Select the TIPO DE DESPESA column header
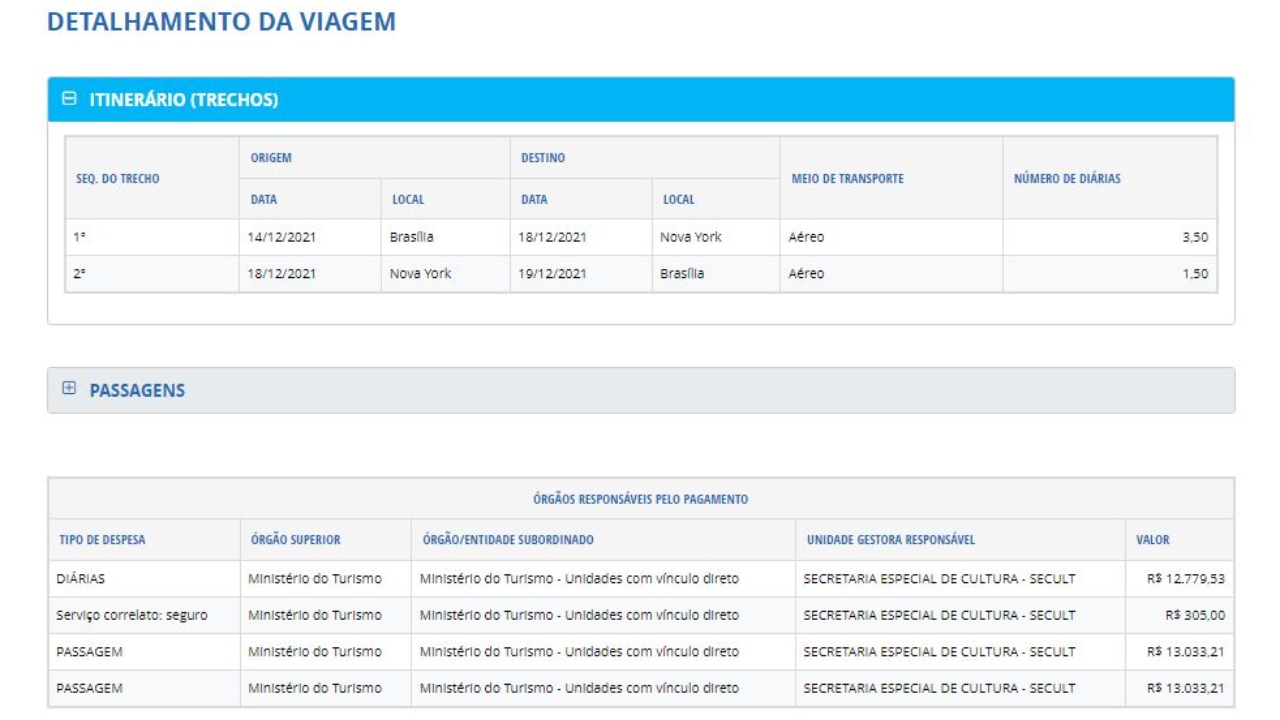The height and width of the screenshot is (720, 1280). pos(102,540)
